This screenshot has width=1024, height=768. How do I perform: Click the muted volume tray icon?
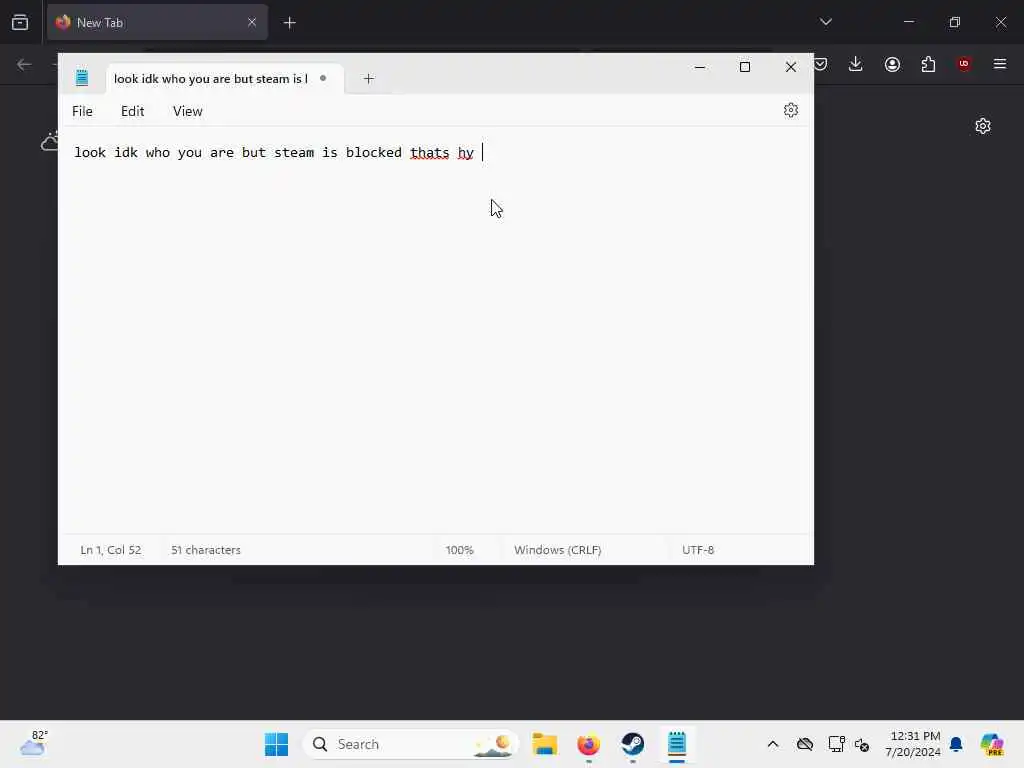click(862, 744)
